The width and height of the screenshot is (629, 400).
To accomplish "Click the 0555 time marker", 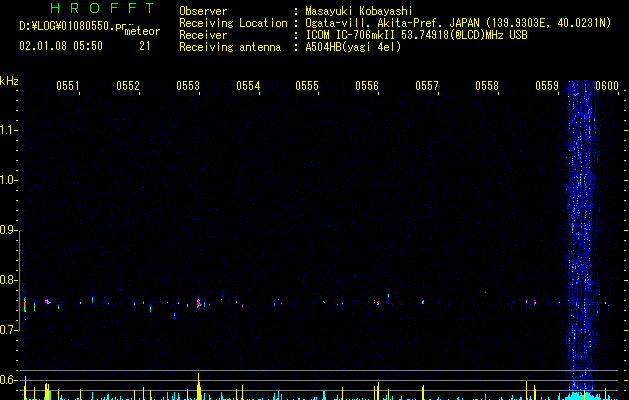I will point(307,86).
